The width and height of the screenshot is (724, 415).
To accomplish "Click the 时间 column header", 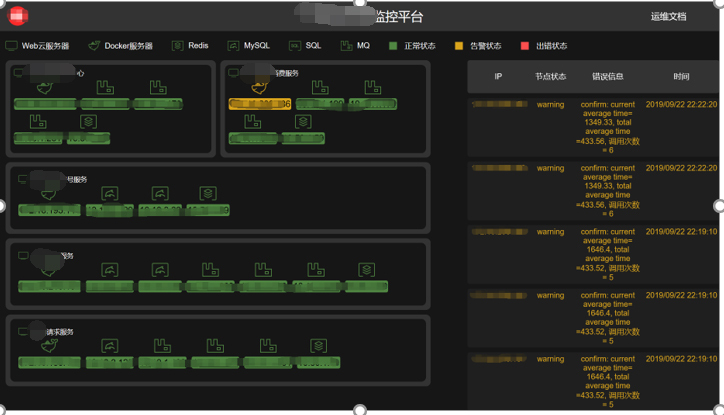I will point(681,76).
